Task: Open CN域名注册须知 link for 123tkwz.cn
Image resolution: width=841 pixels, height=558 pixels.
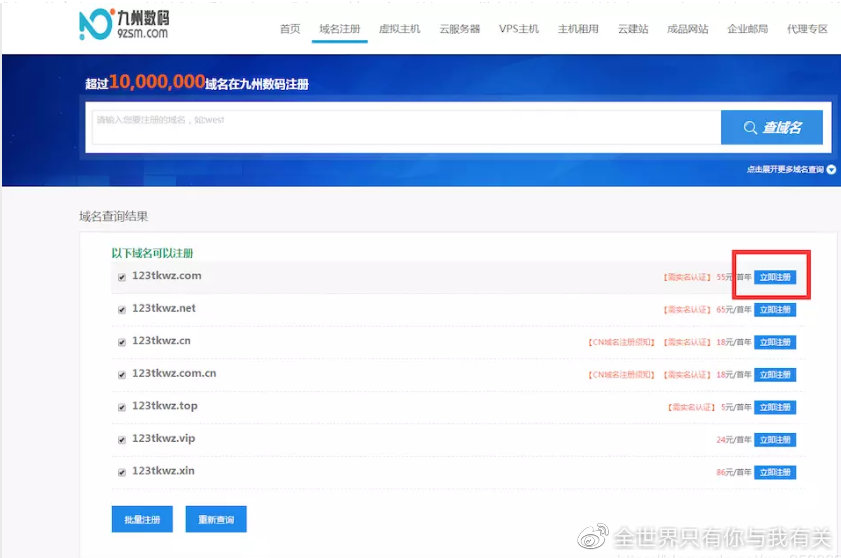Action: coord(621,342)
